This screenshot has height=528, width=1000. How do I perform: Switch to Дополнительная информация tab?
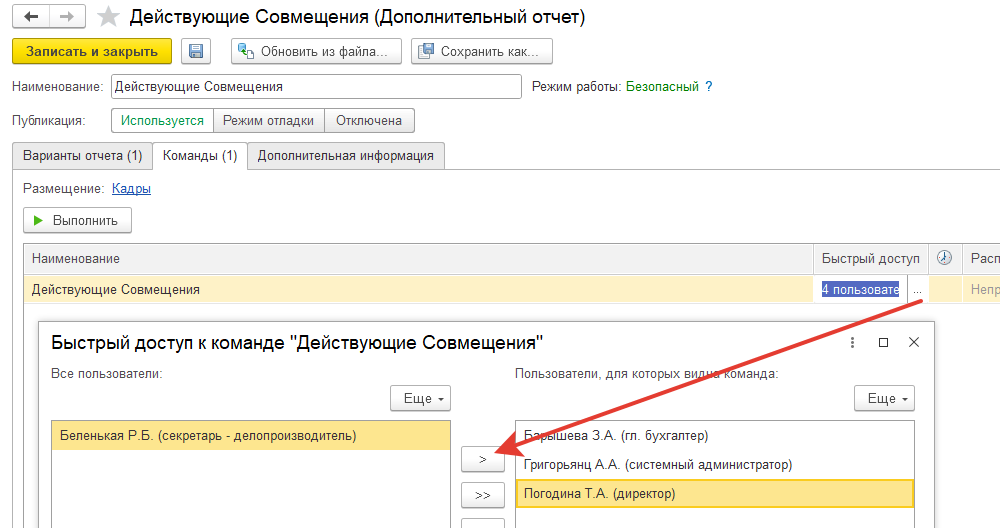346,156
